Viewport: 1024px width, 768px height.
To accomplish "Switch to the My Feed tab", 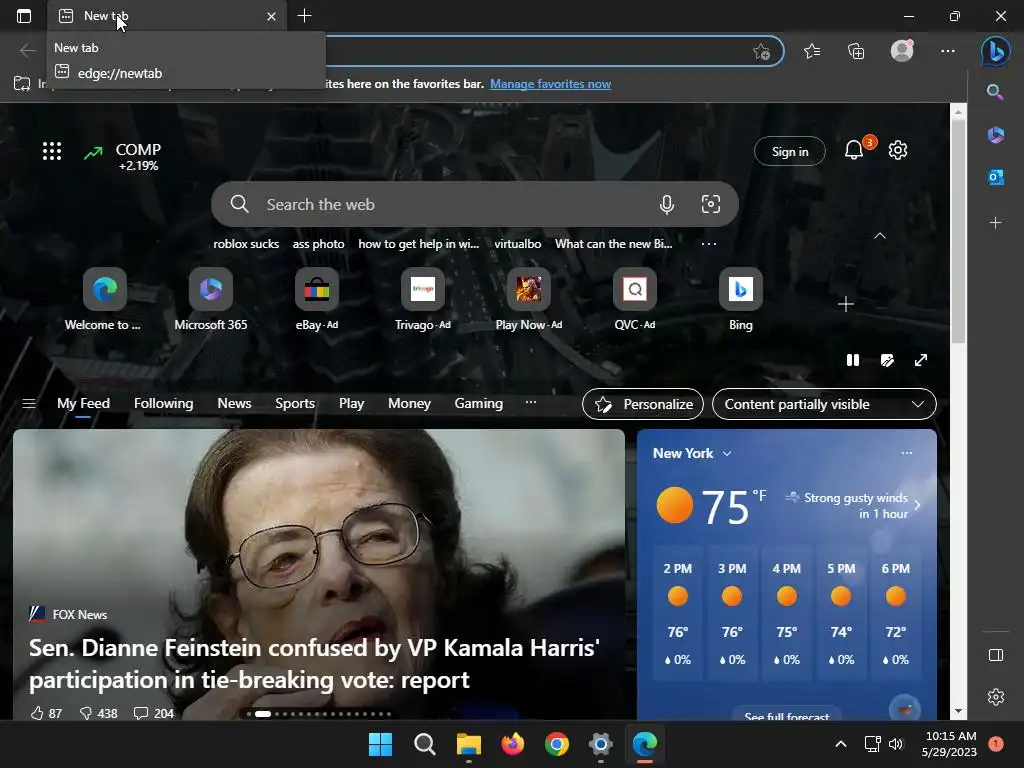I will pyautogui.click(x=83, y=404).
